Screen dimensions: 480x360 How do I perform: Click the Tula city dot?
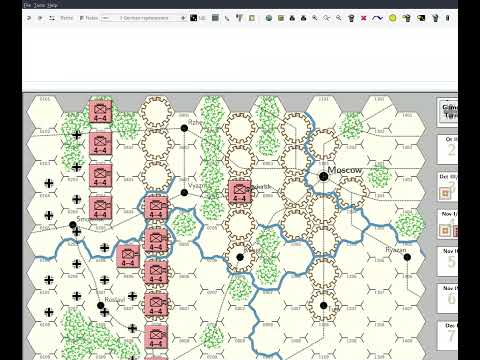pos(323,305)
